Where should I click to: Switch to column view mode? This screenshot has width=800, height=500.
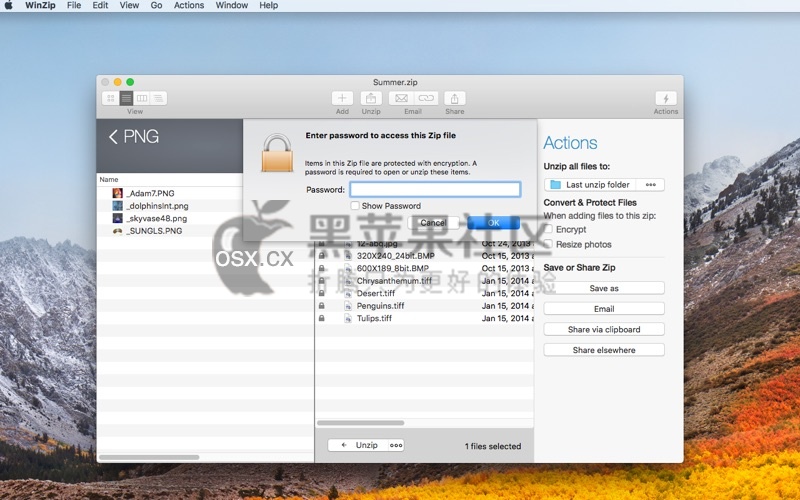[142, 98]
